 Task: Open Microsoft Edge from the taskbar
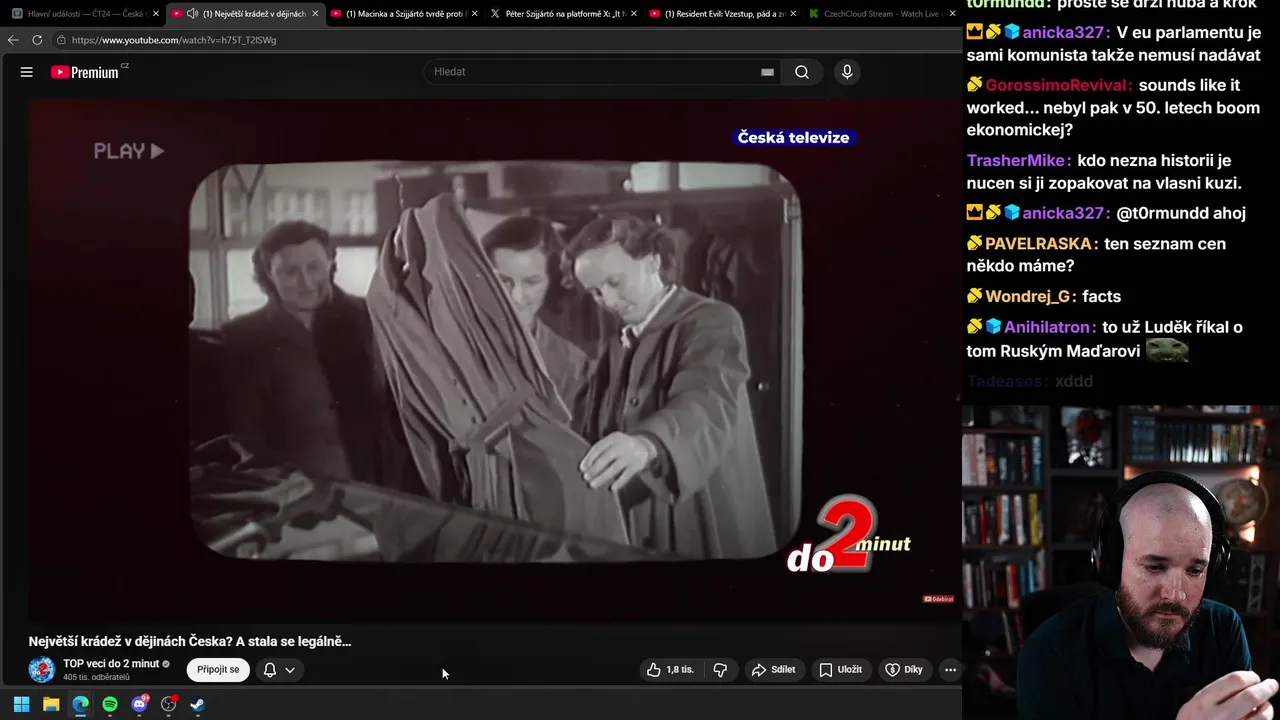pyautogui.click(x=80, y=704)
